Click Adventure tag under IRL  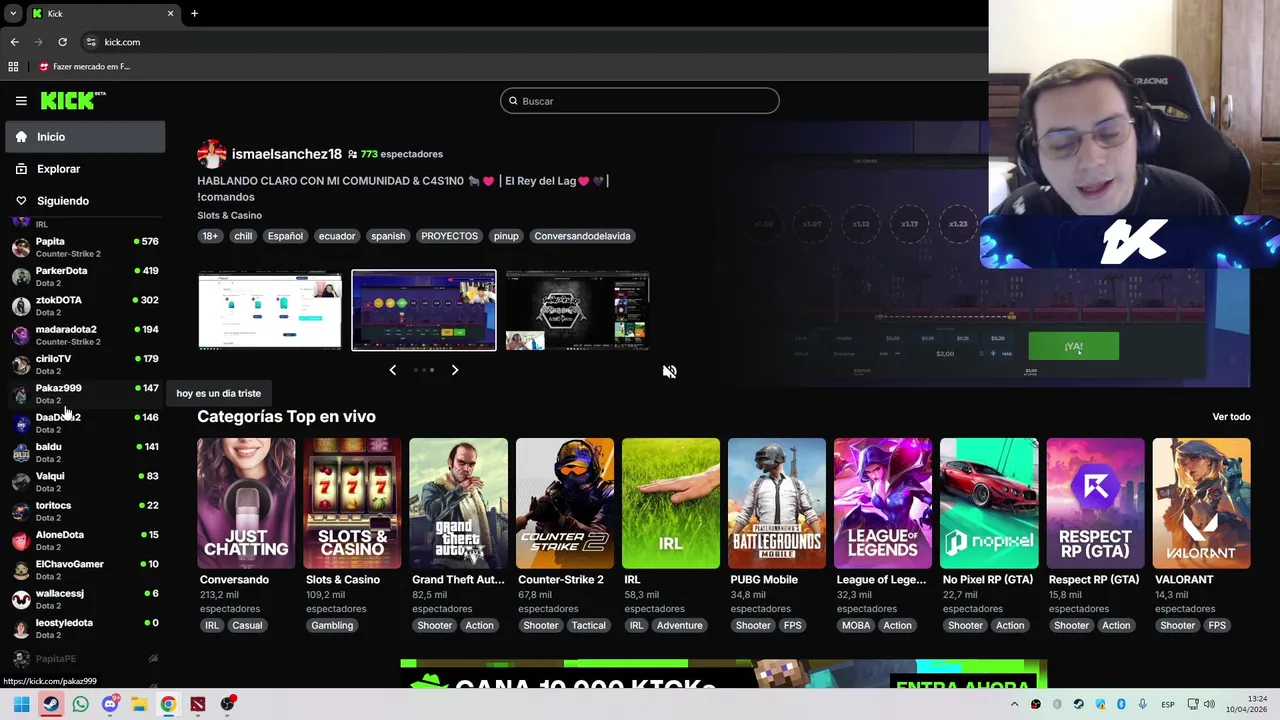coord(679,625)
